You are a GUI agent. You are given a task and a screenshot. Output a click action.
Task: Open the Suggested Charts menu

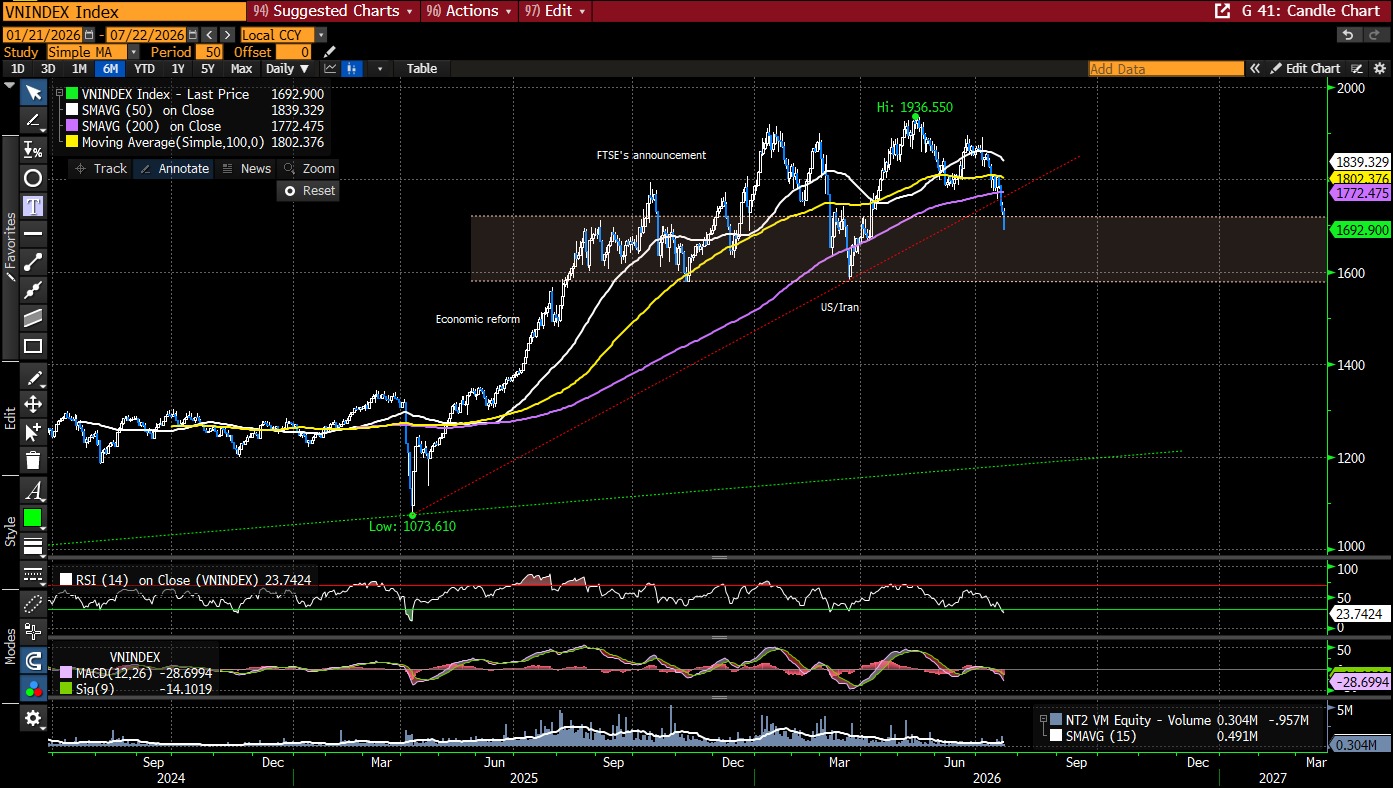[x=333, y=11]
